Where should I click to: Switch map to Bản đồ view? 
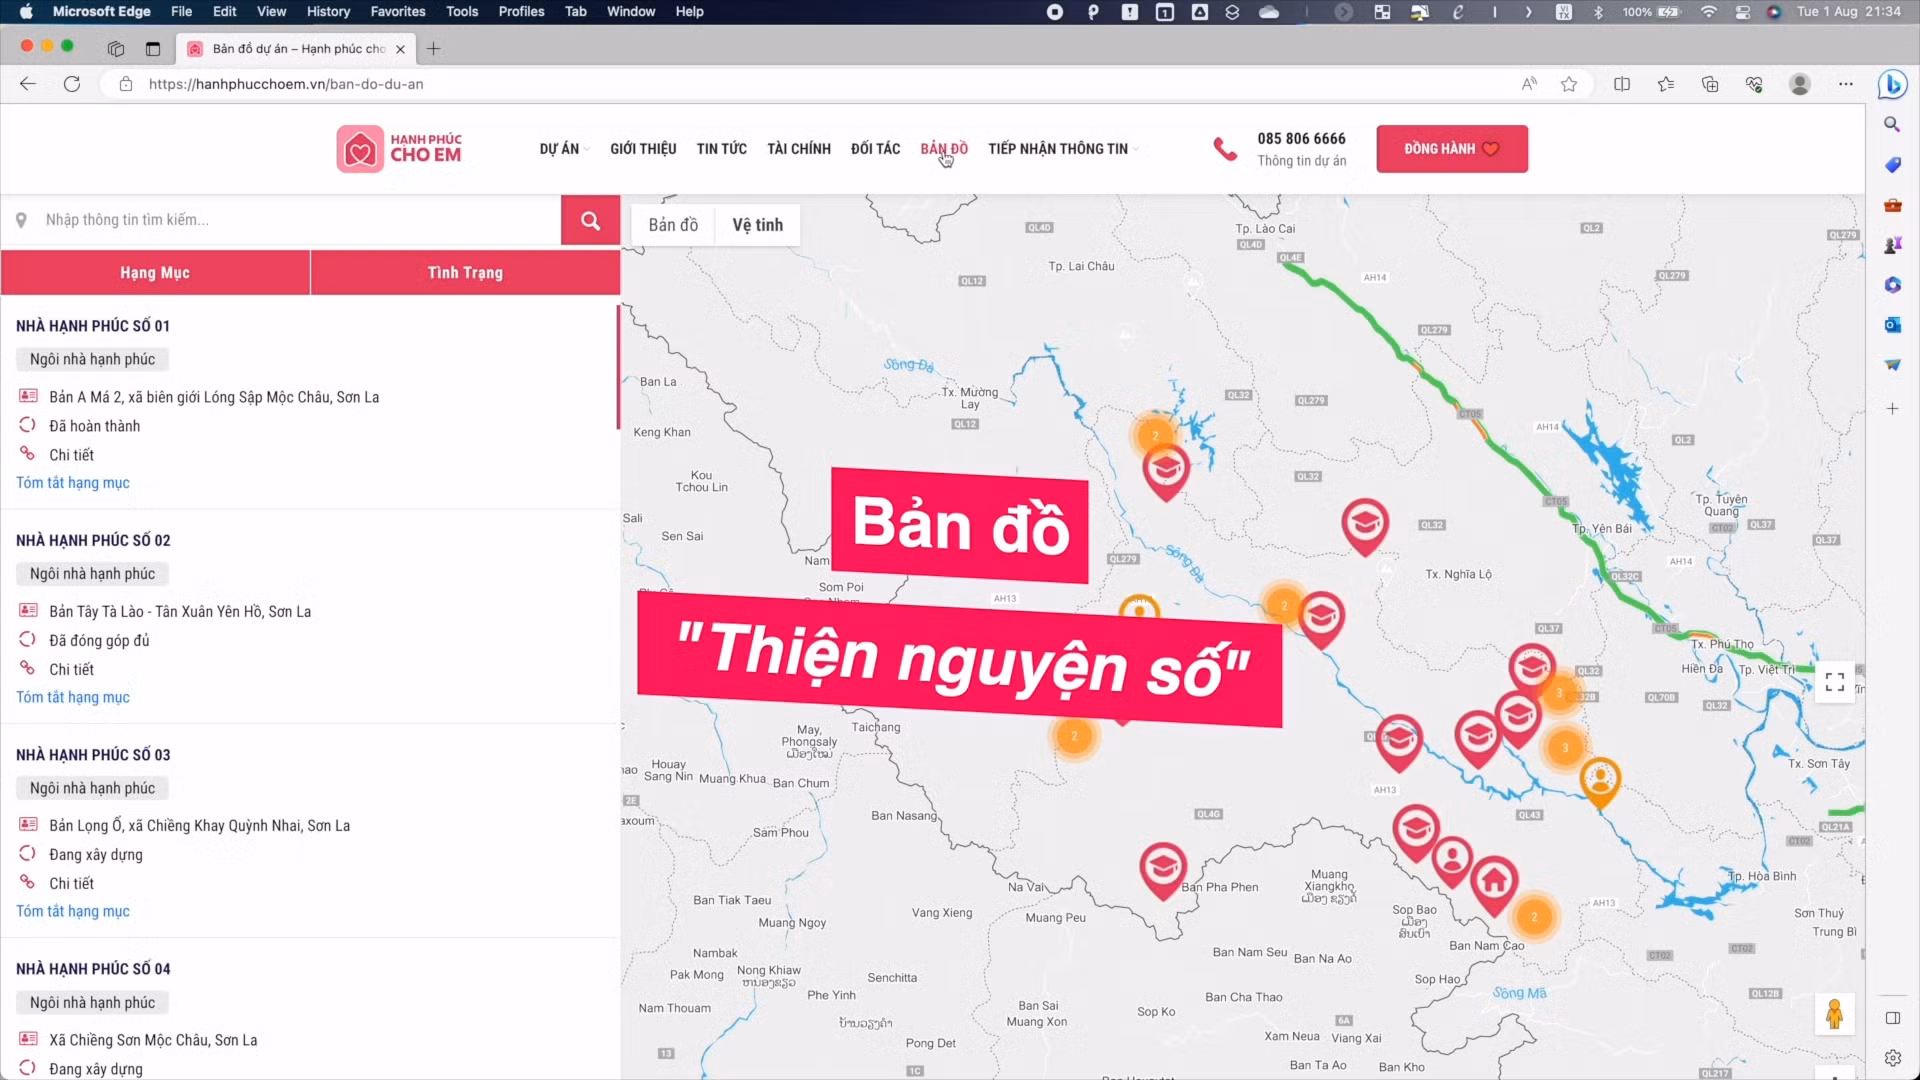pos(673,225)
